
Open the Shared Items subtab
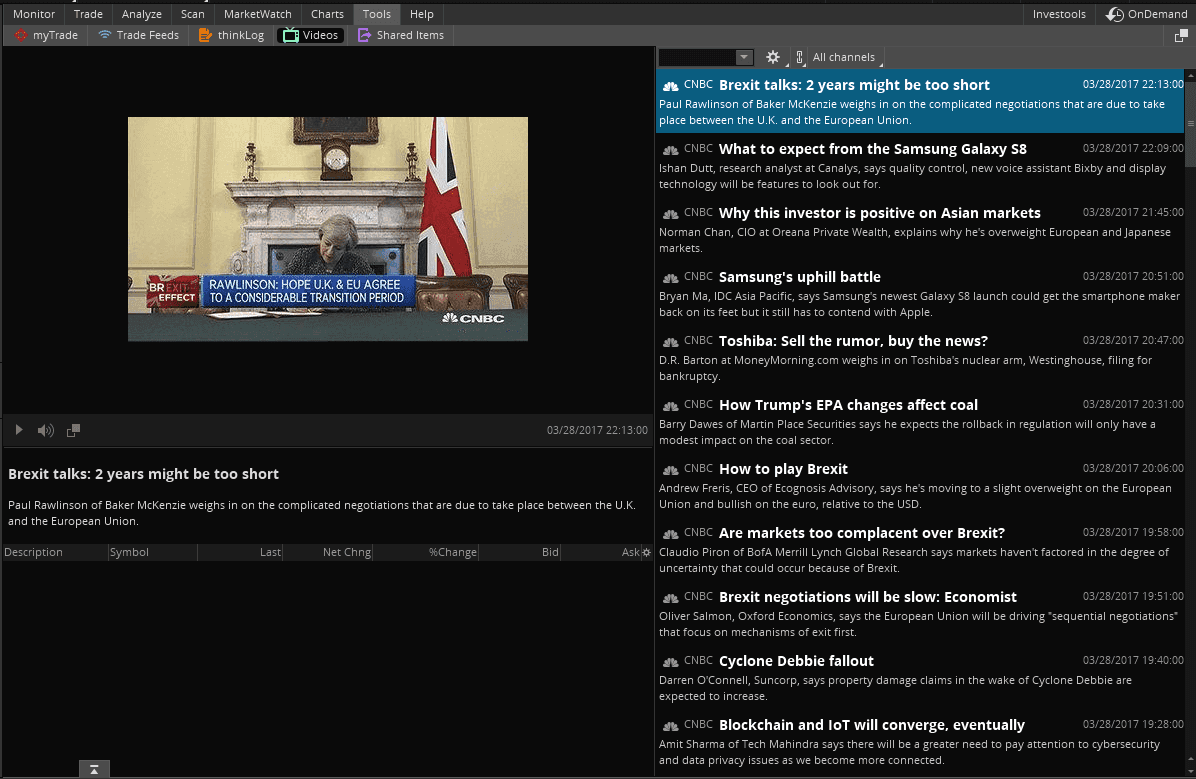point(400,35)
